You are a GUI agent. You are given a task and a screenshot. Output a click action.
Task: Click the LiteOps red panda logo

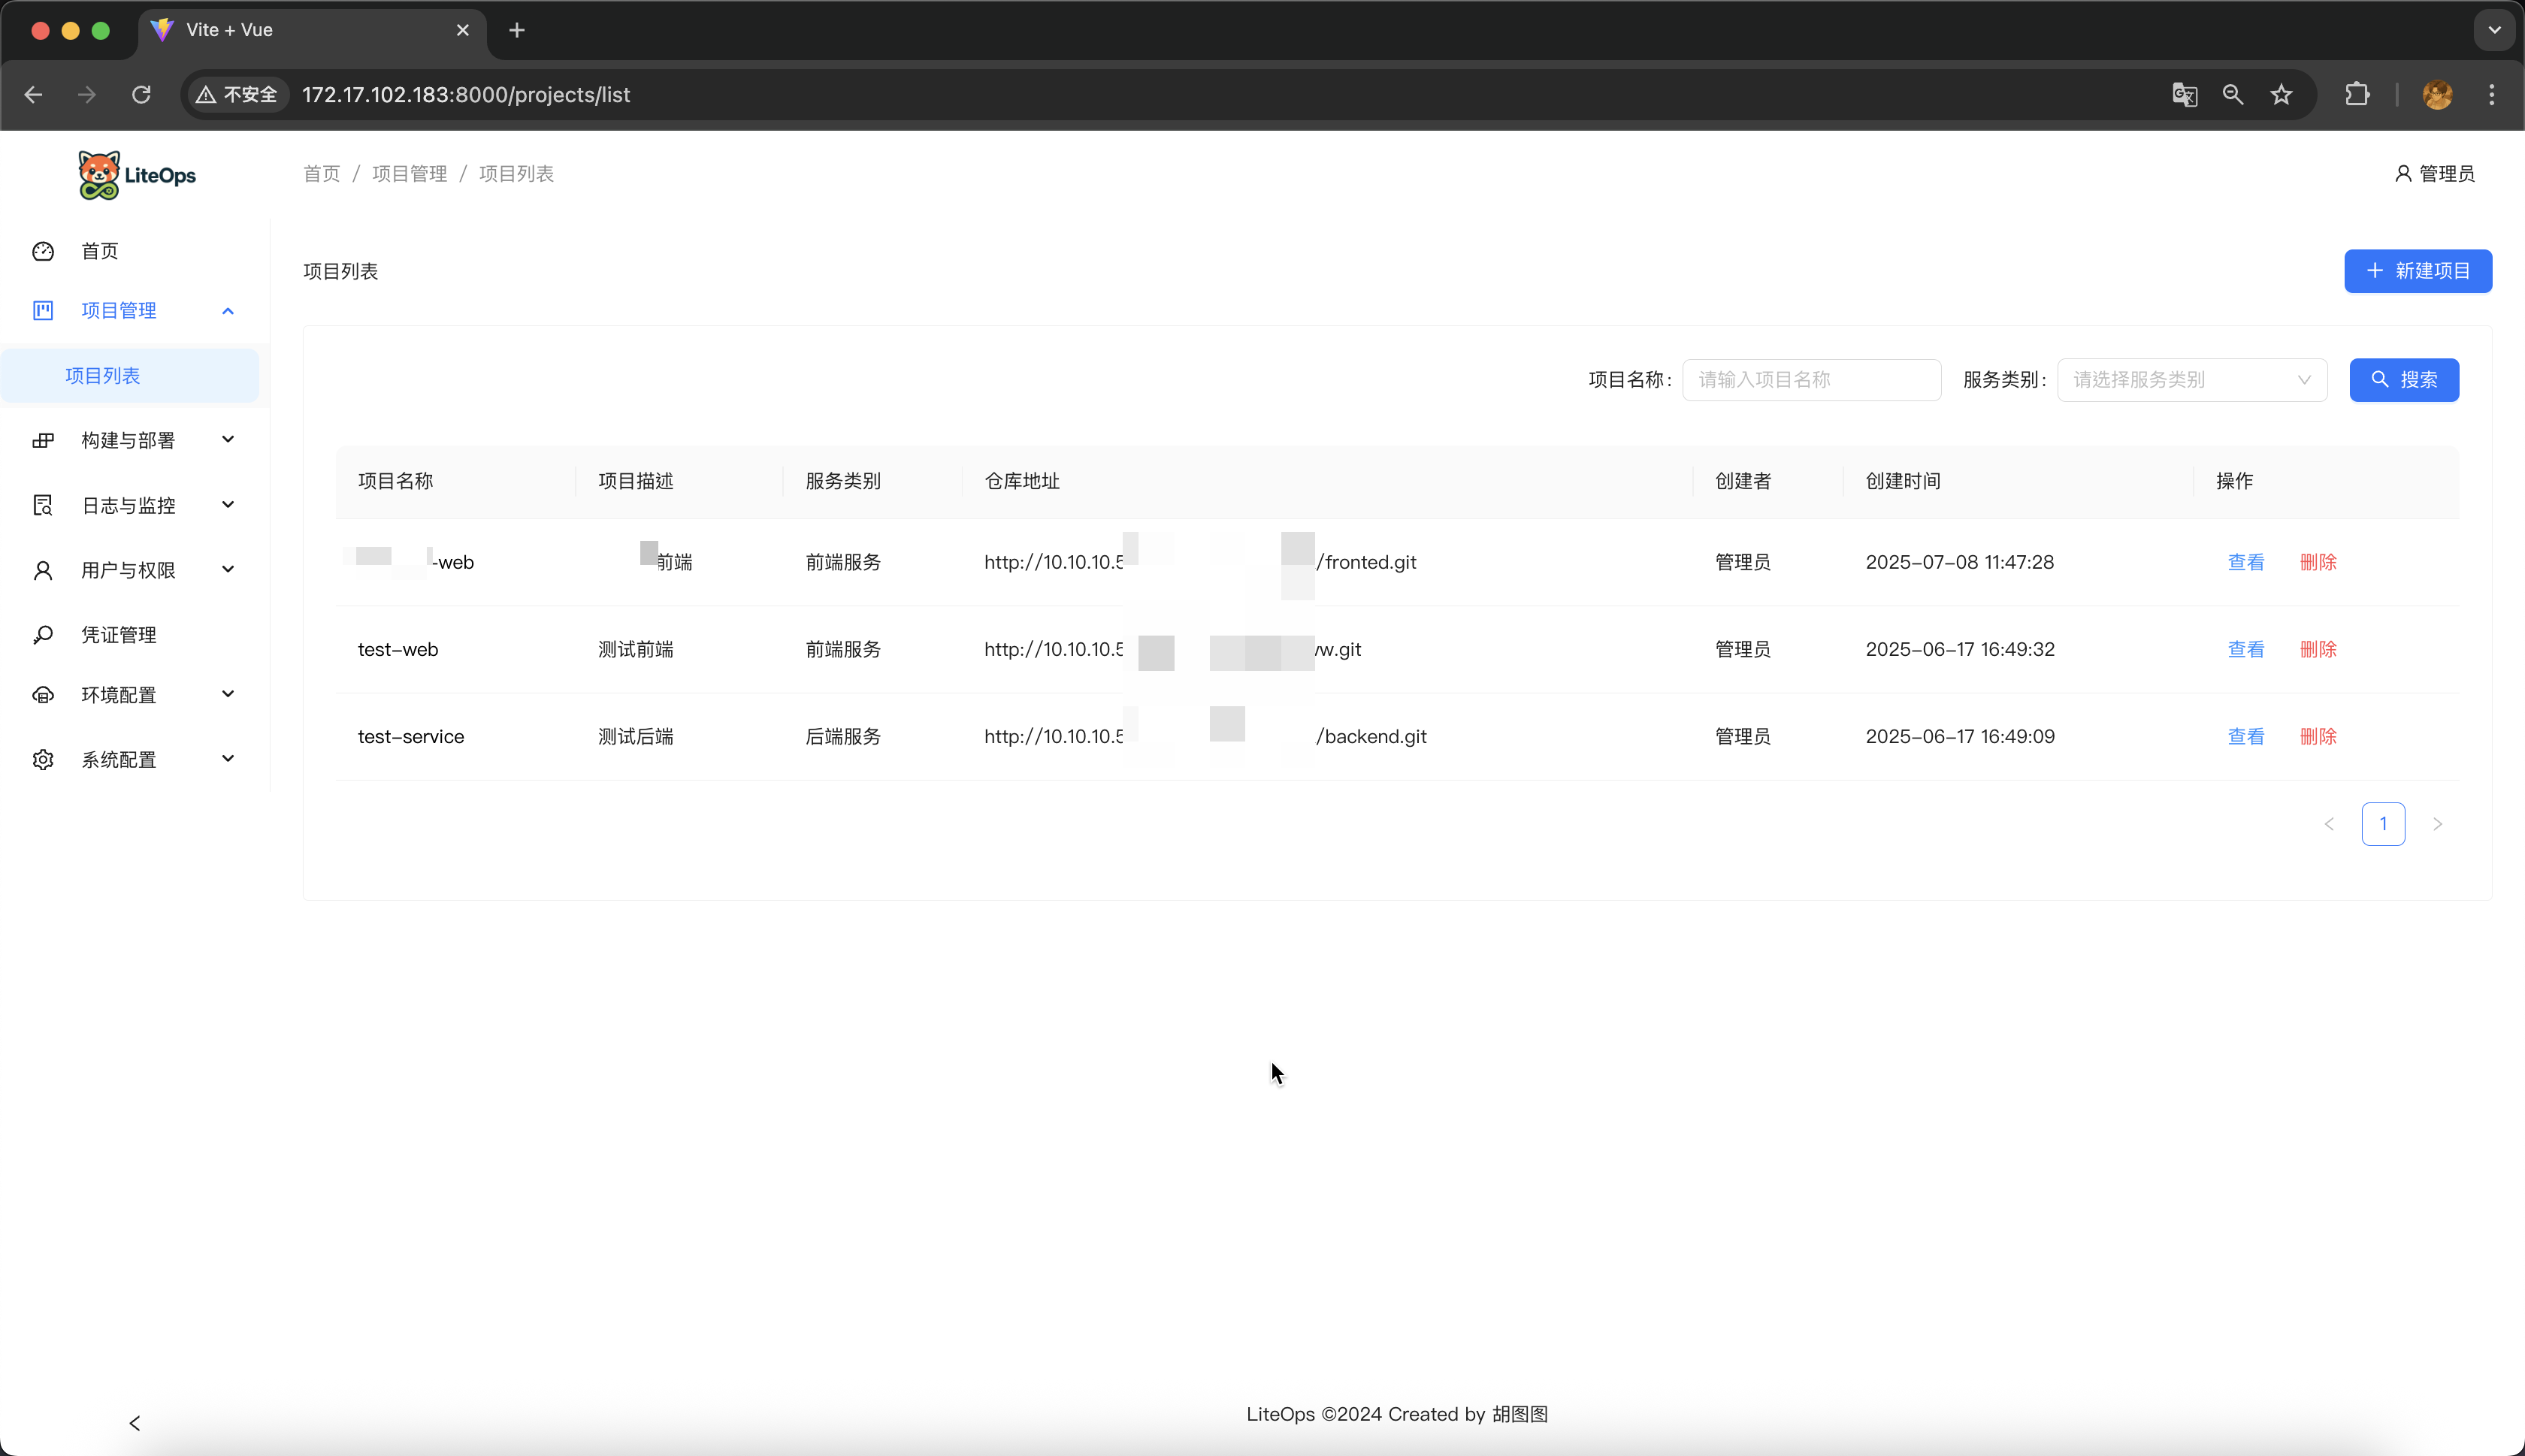click(x=99, y=175)
